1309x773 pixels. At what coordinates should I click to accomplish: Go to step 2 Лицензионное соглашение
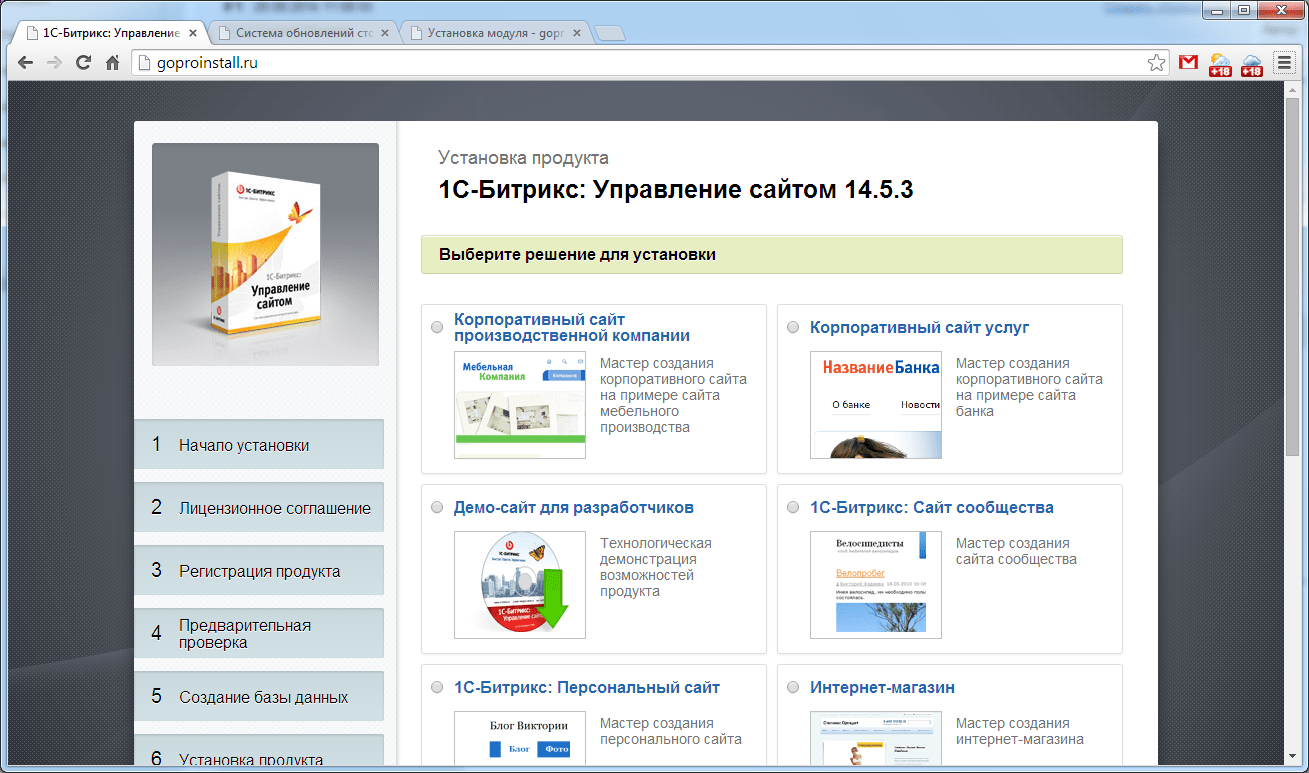point(259,508)
